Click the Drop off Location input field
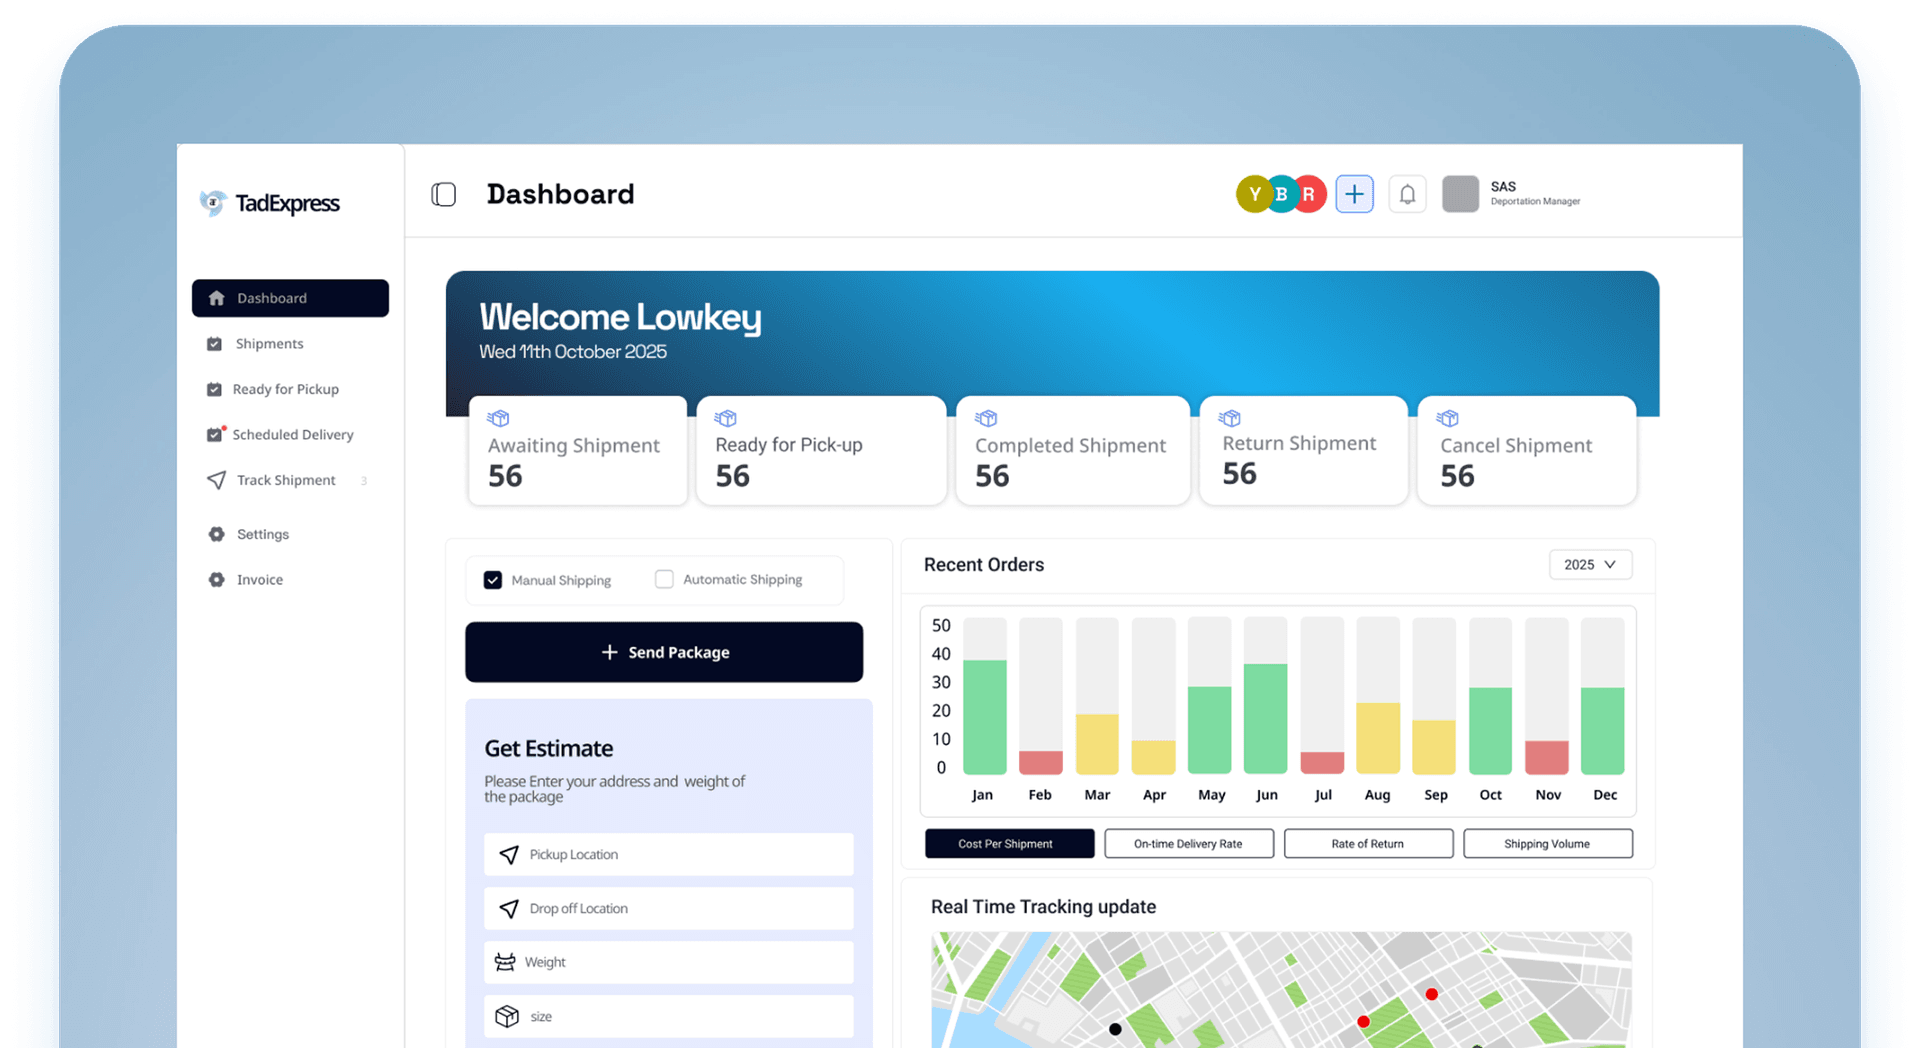The width and height of the screenshot is (1920, 1048). [x=669, y=908]
